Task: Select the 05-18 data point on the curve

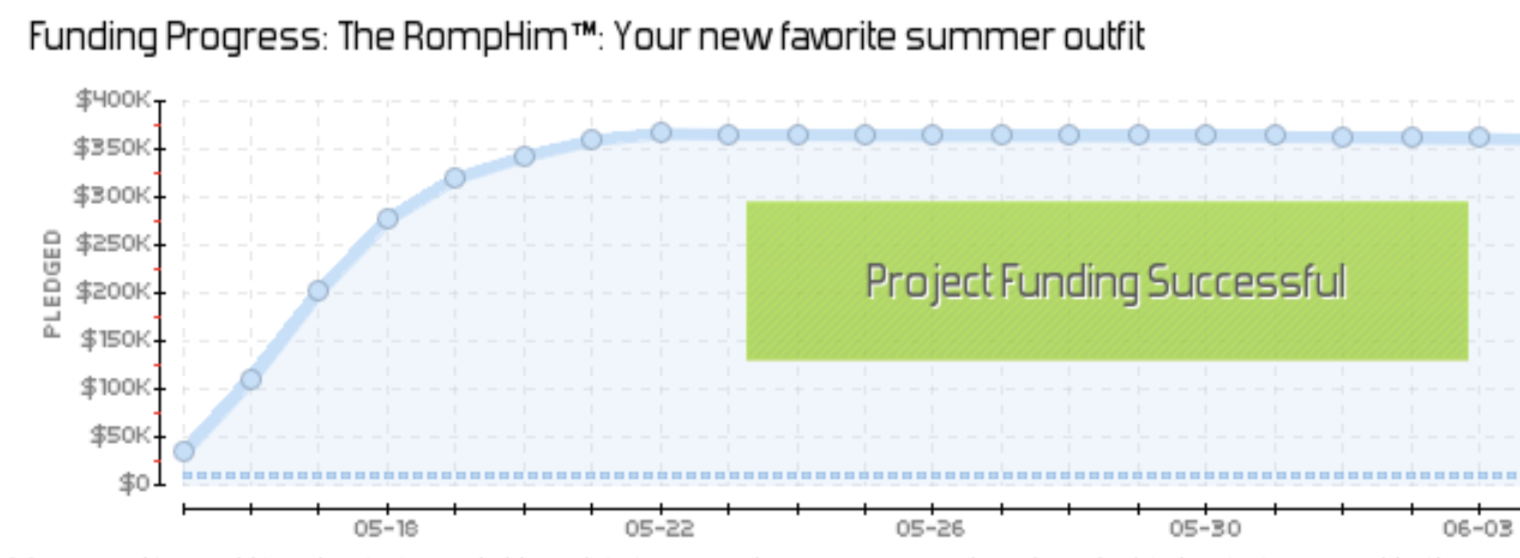Action: pos(388,218)
